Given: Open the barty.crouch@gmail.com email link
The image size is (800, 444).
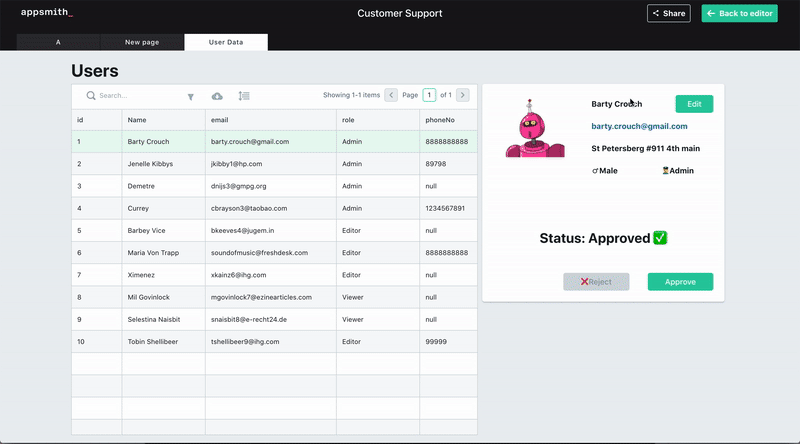Looking at the screenshot, I should tap(639, 126).
